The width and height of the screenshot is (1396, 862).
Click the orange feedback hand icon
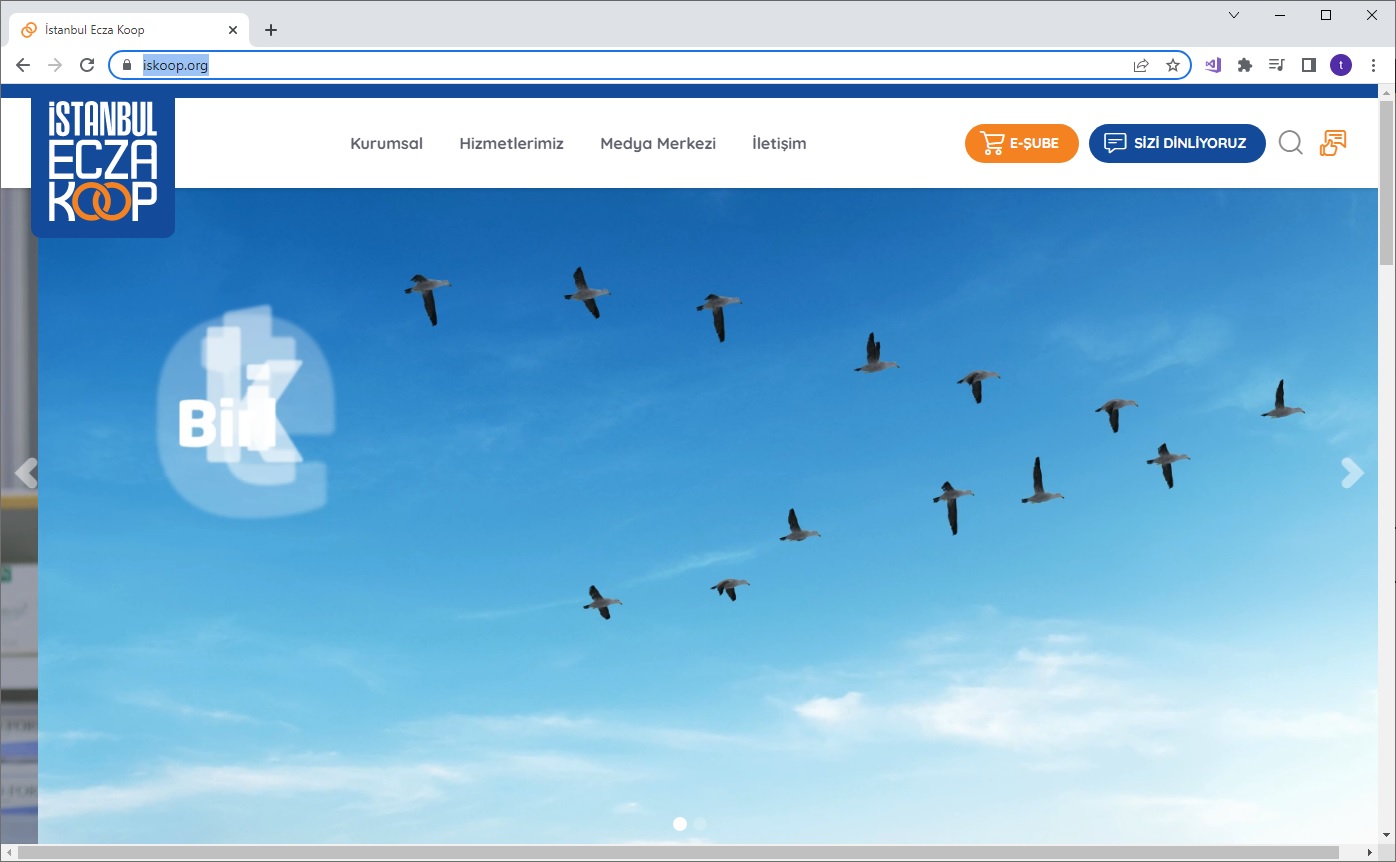coord(1333,143)
